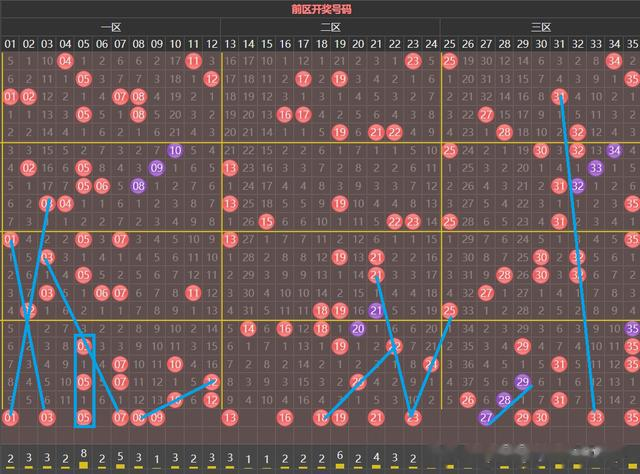Click red ball 19 in the bottom row
Image resolution: width=640 pixels, height=474 pixels.
tap(340, 418)
